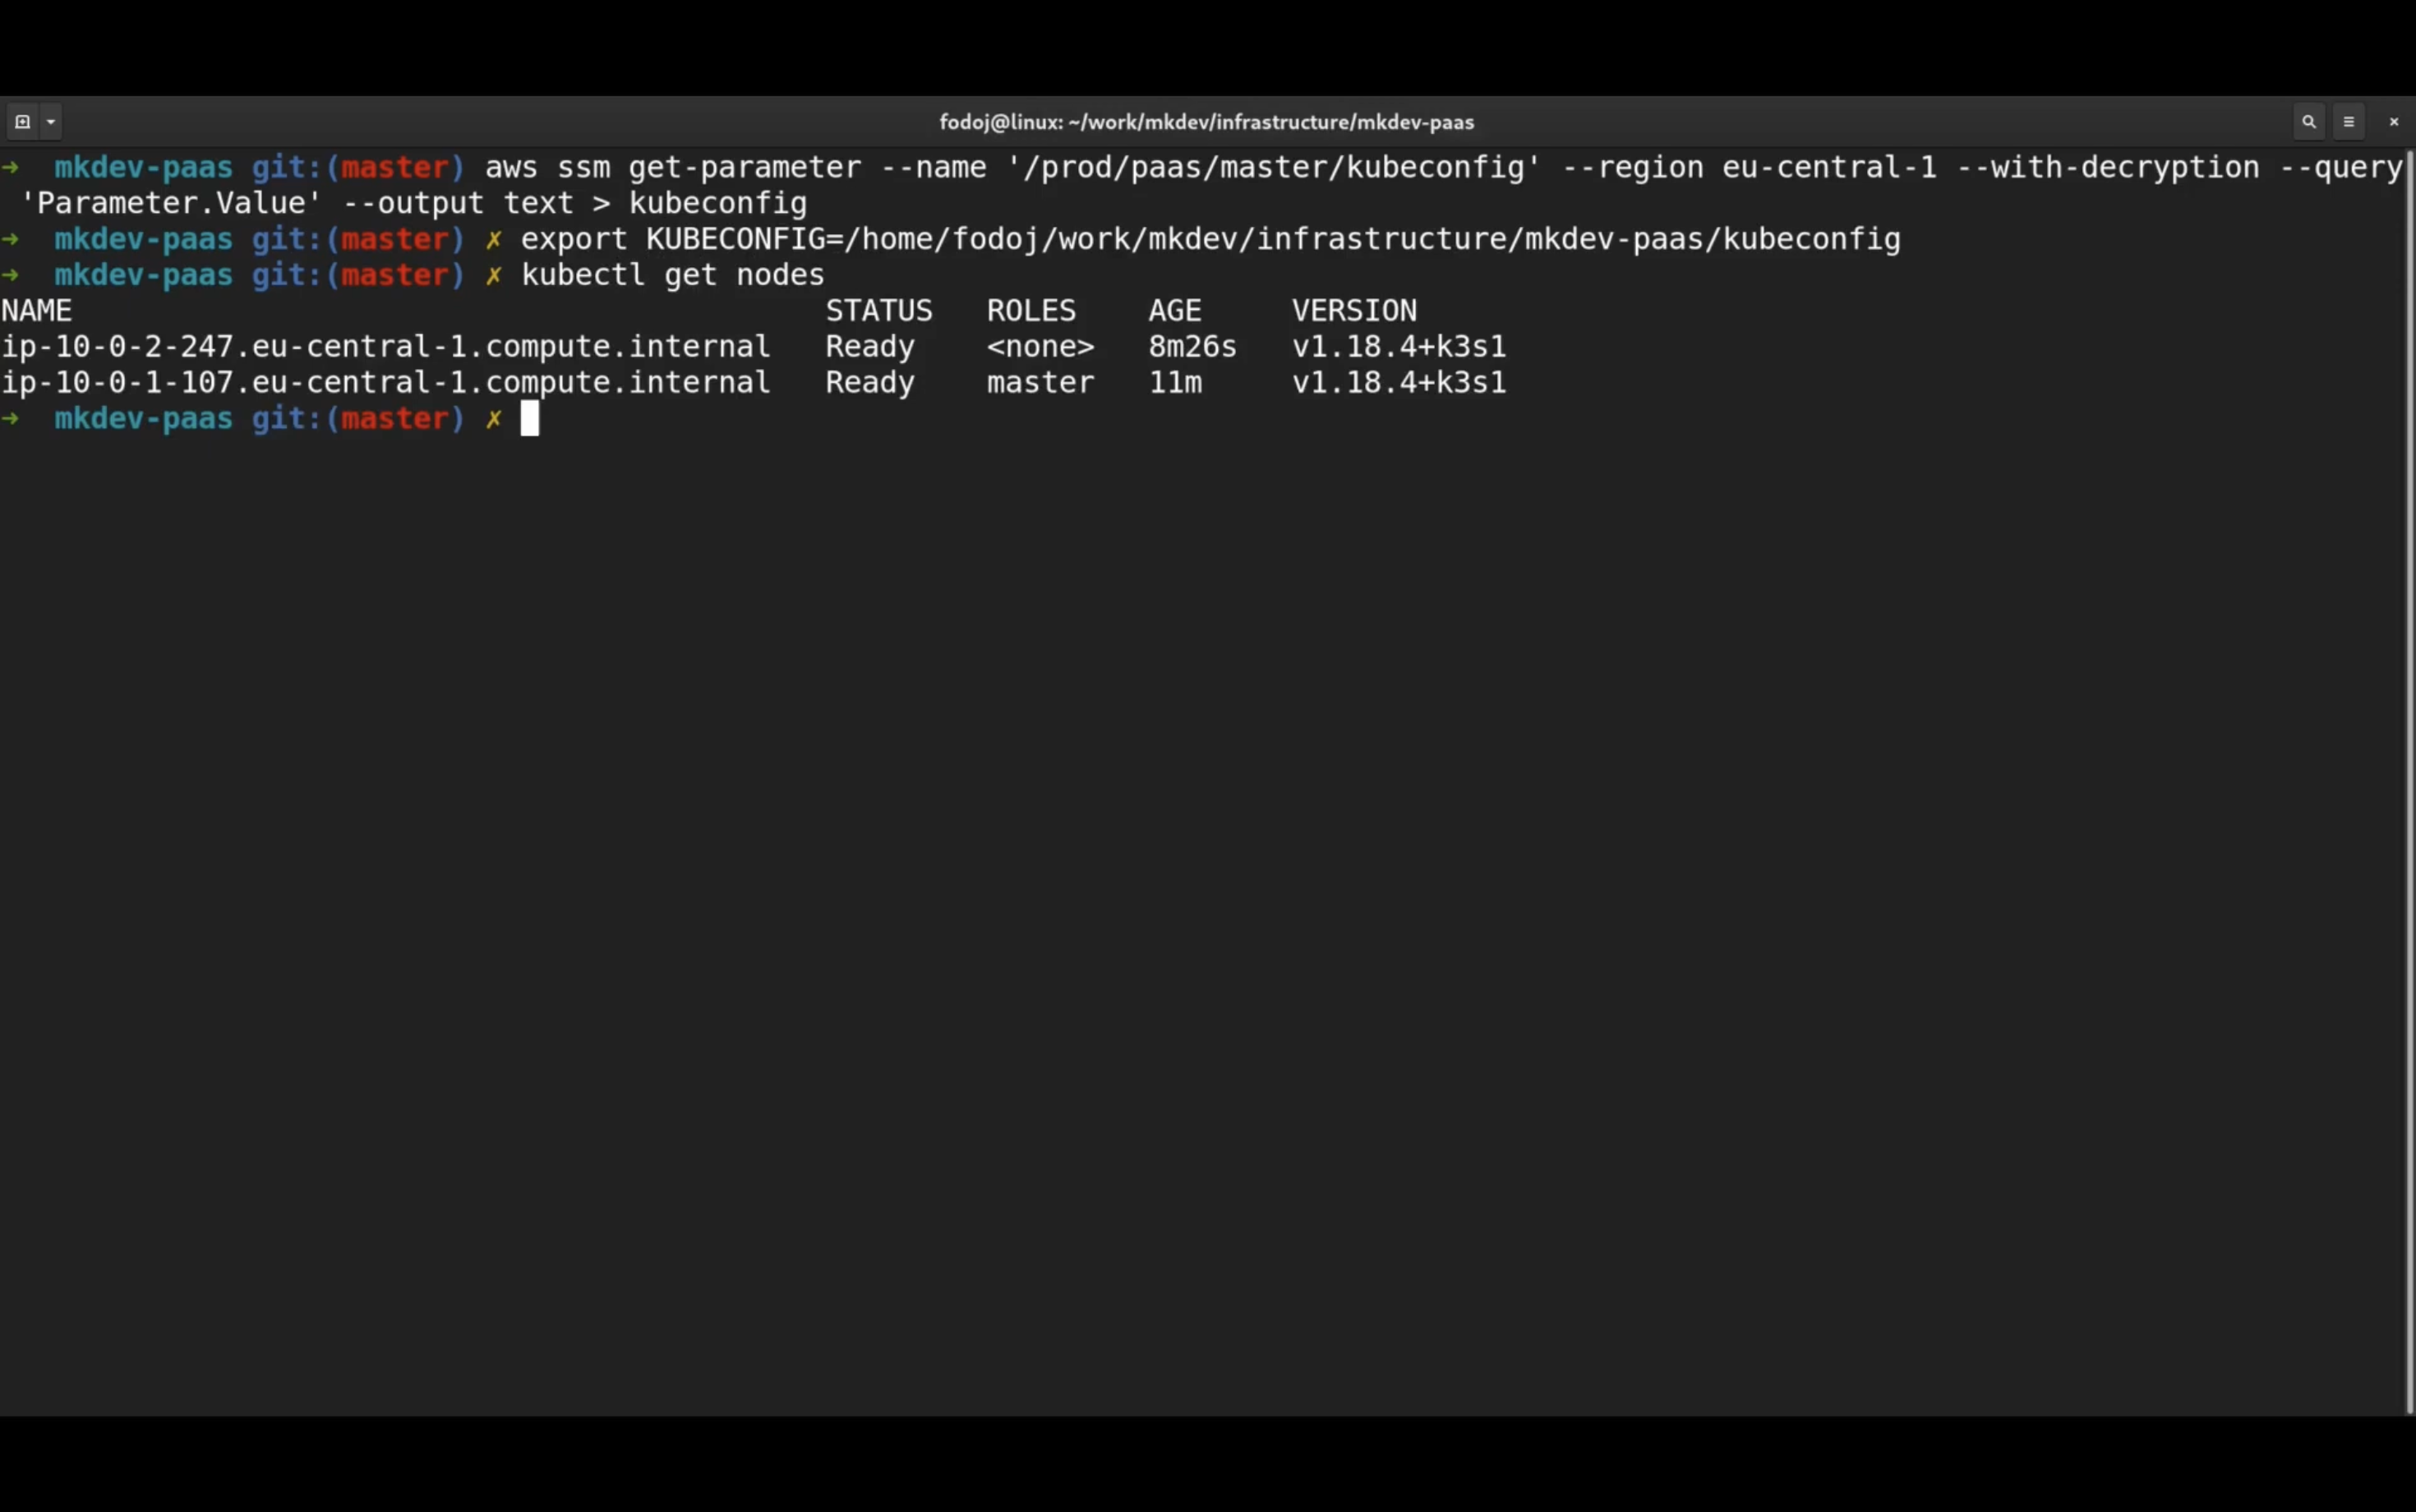Viewport: 2416px width, 1512px height.
Task: Click terminal title bar input field
Action: coord(1207,122)
